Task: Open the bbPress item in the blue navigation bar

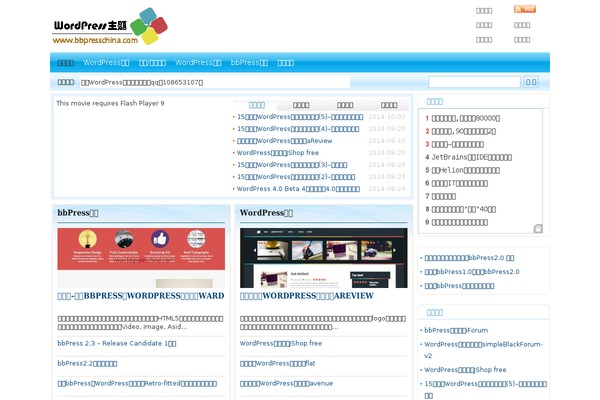Action: [249, 63]
